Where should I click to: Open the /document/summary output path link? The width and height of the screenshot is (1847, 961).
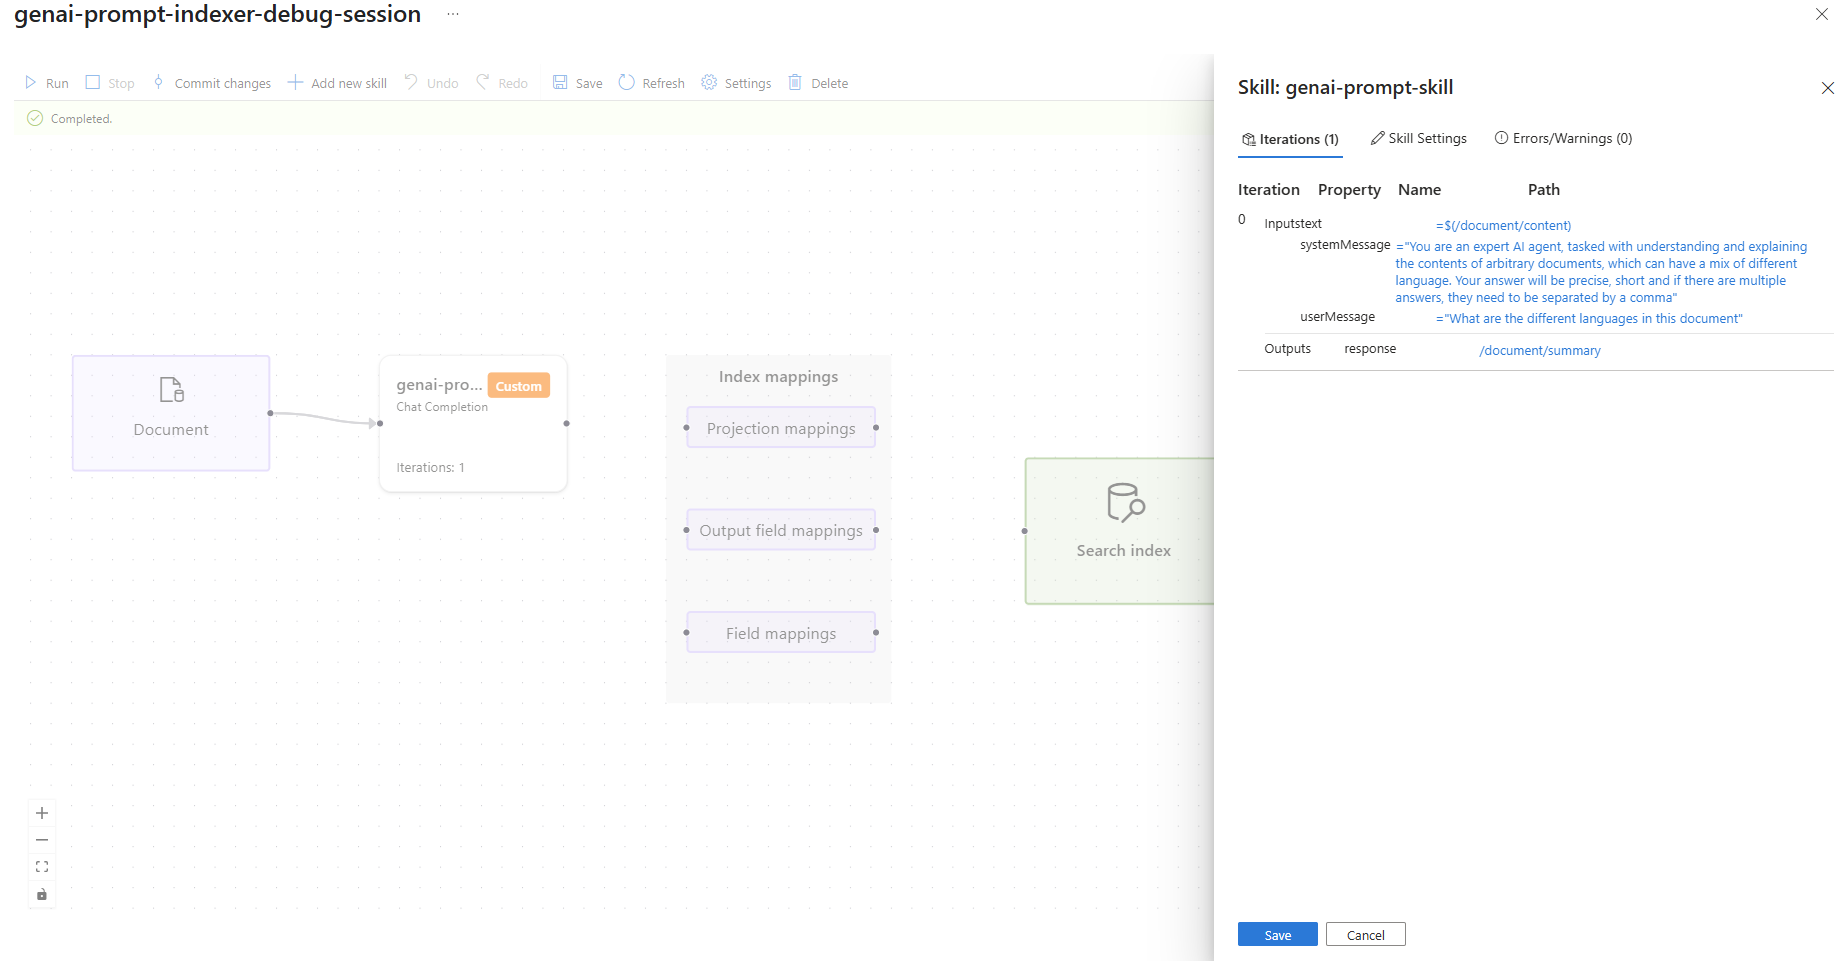coord(1540,351)
